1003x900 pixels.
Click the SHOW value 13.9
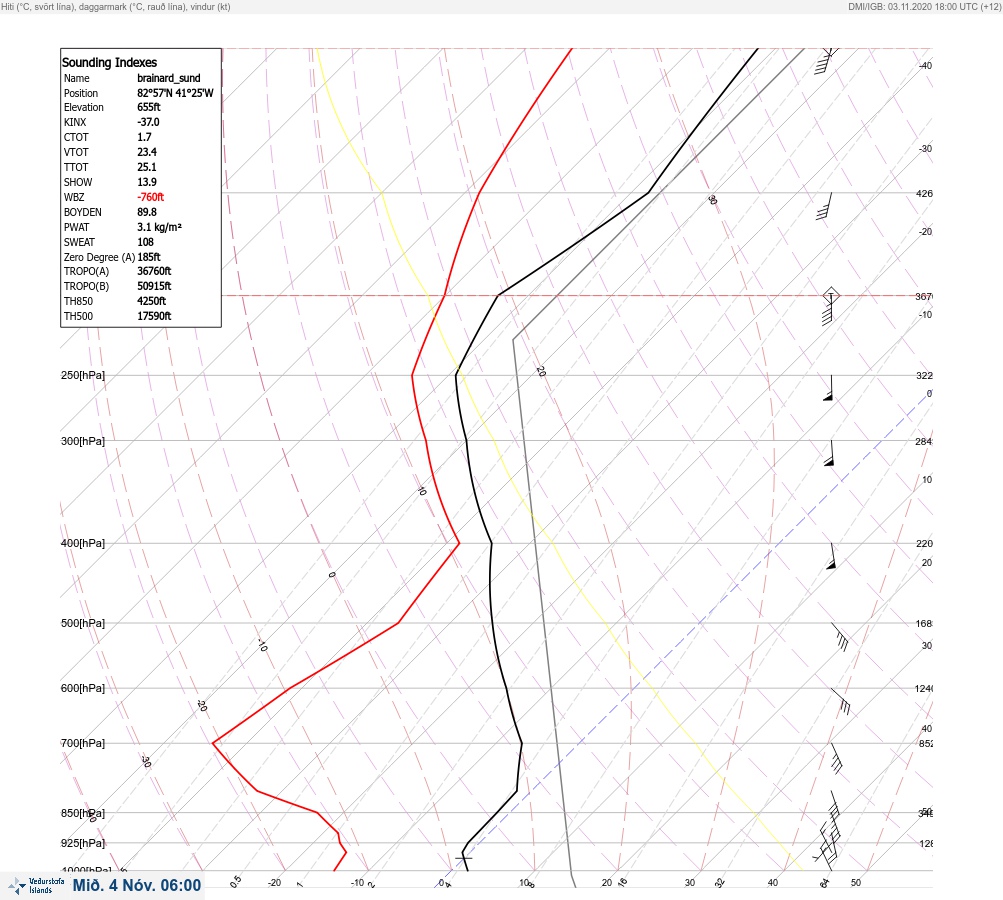(x=147, y=182)
